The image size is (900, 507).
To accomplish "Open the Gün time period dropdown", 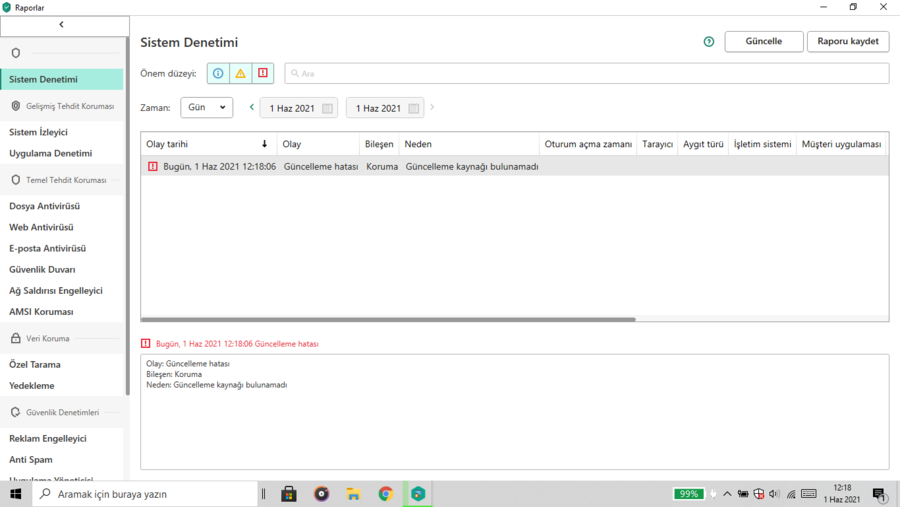I will [207, 107].
